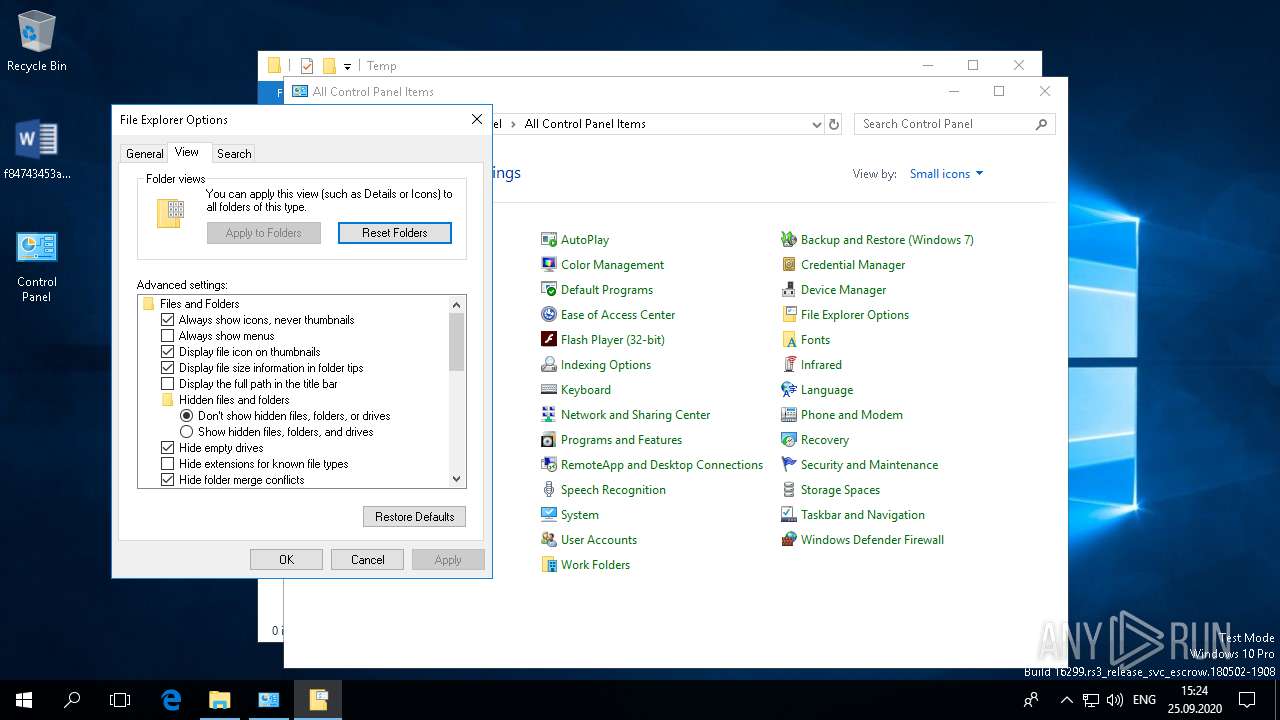Toggle Display file icon on thumbnails

tap(168, 352)
